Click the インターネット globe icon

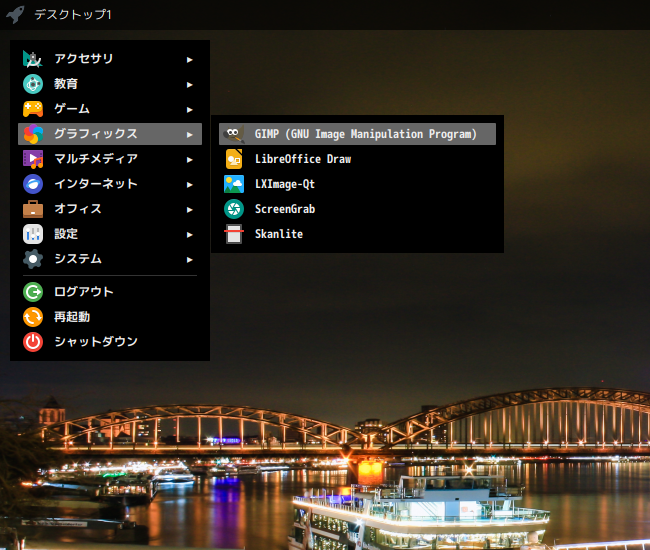(33, 184)
